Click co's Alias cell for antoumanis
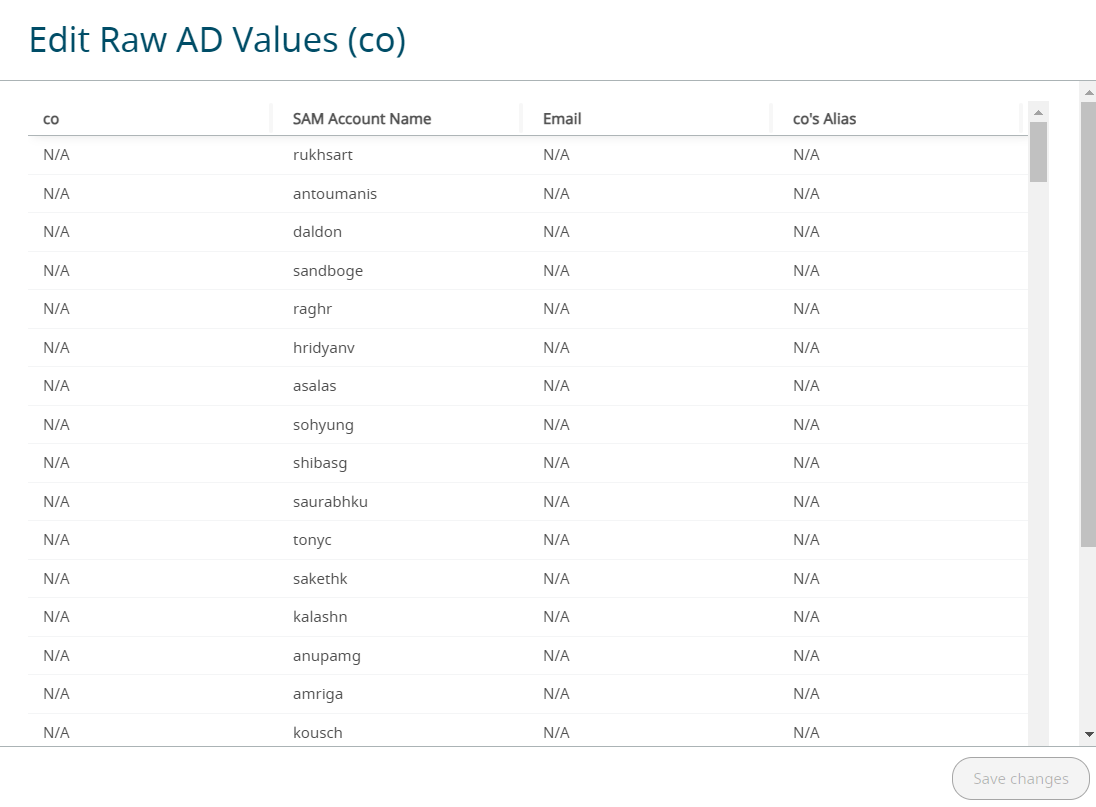The width and height of the screenshot is (1096, 807). click(x=806, y=194)
